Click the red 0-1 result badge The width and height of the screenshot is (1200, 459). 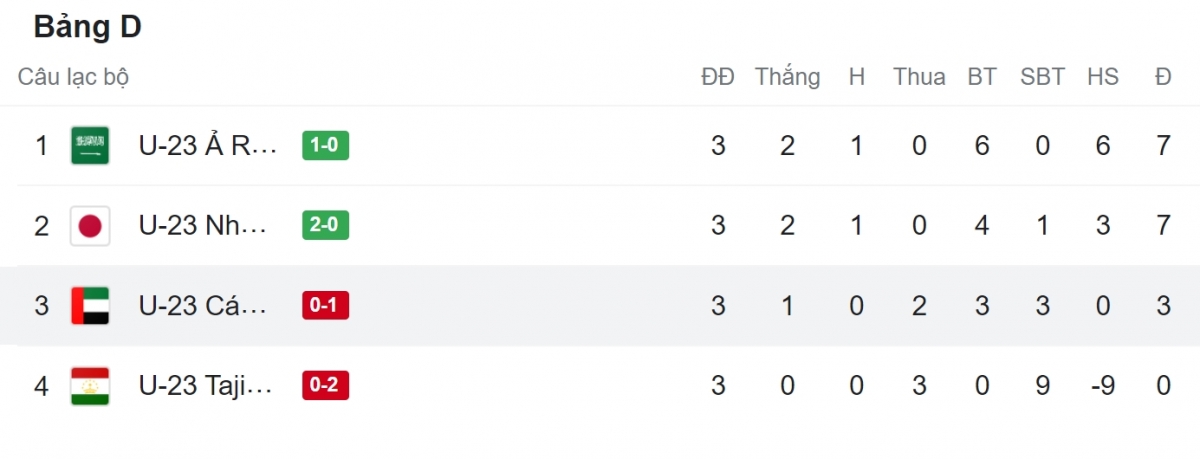(x=326, y=306)
